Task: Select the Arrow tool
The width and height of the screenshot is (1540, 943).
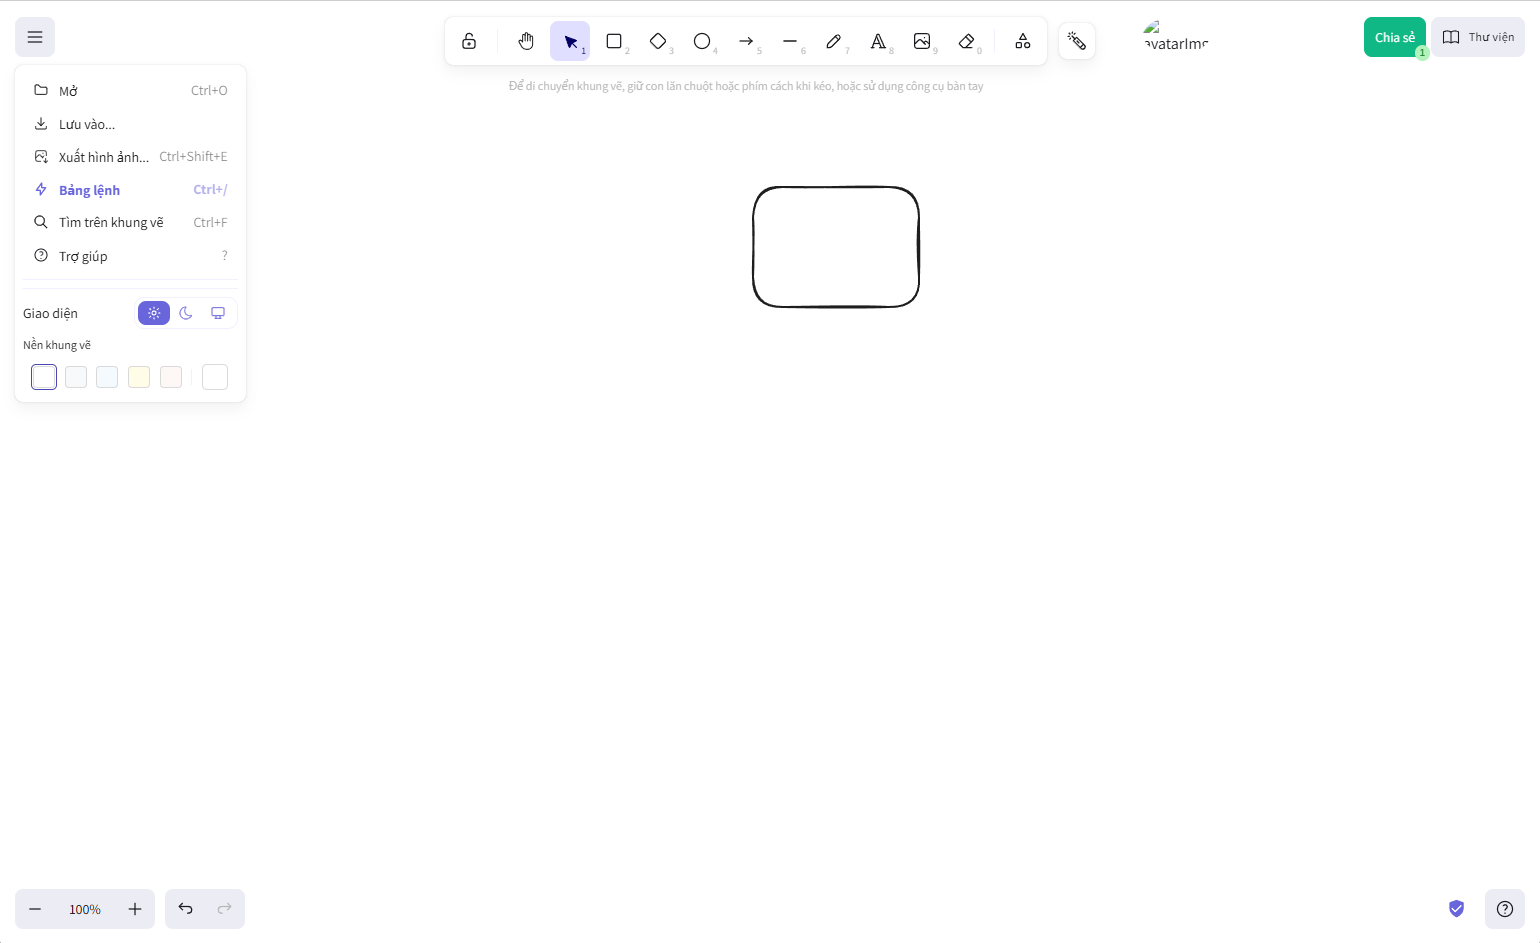Action: (746, 41)
